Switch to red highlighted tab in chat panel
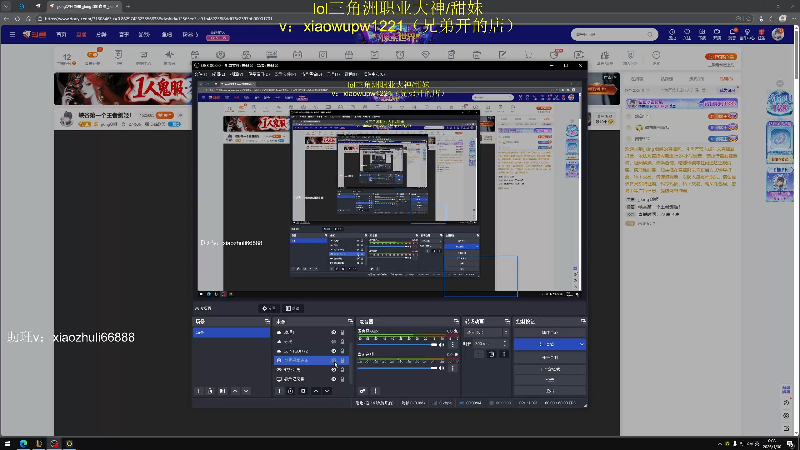 (x=726, y=79)
